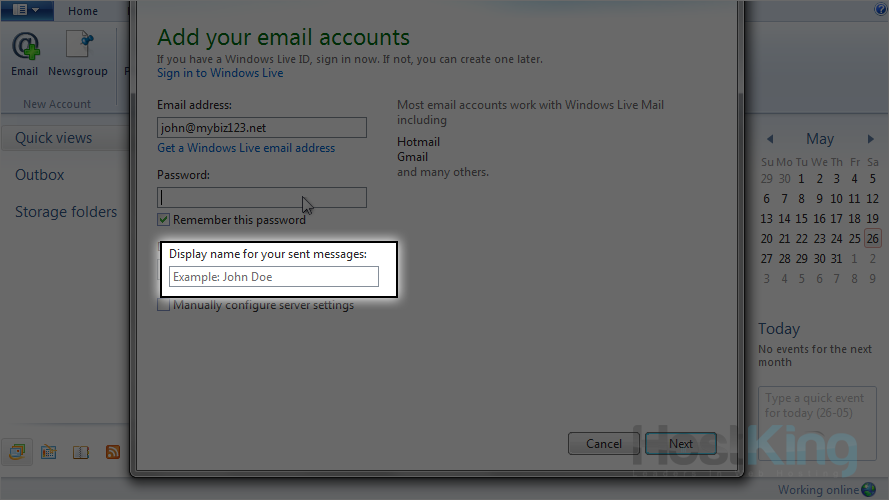The image size is (889, 500).
Task: Click the Working online globe icon
Action: [x=869, y=490]
